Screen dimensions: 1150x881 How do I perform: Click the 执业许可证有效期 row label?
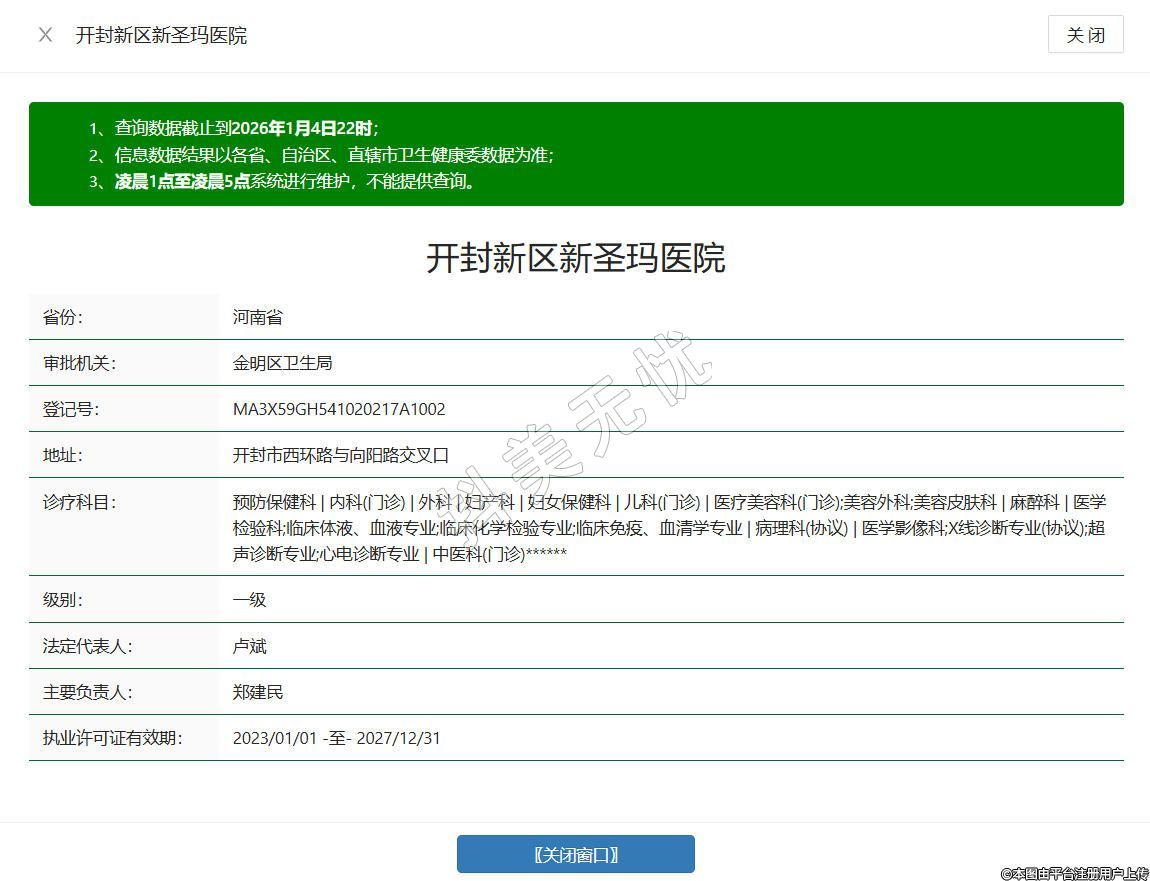112,738
